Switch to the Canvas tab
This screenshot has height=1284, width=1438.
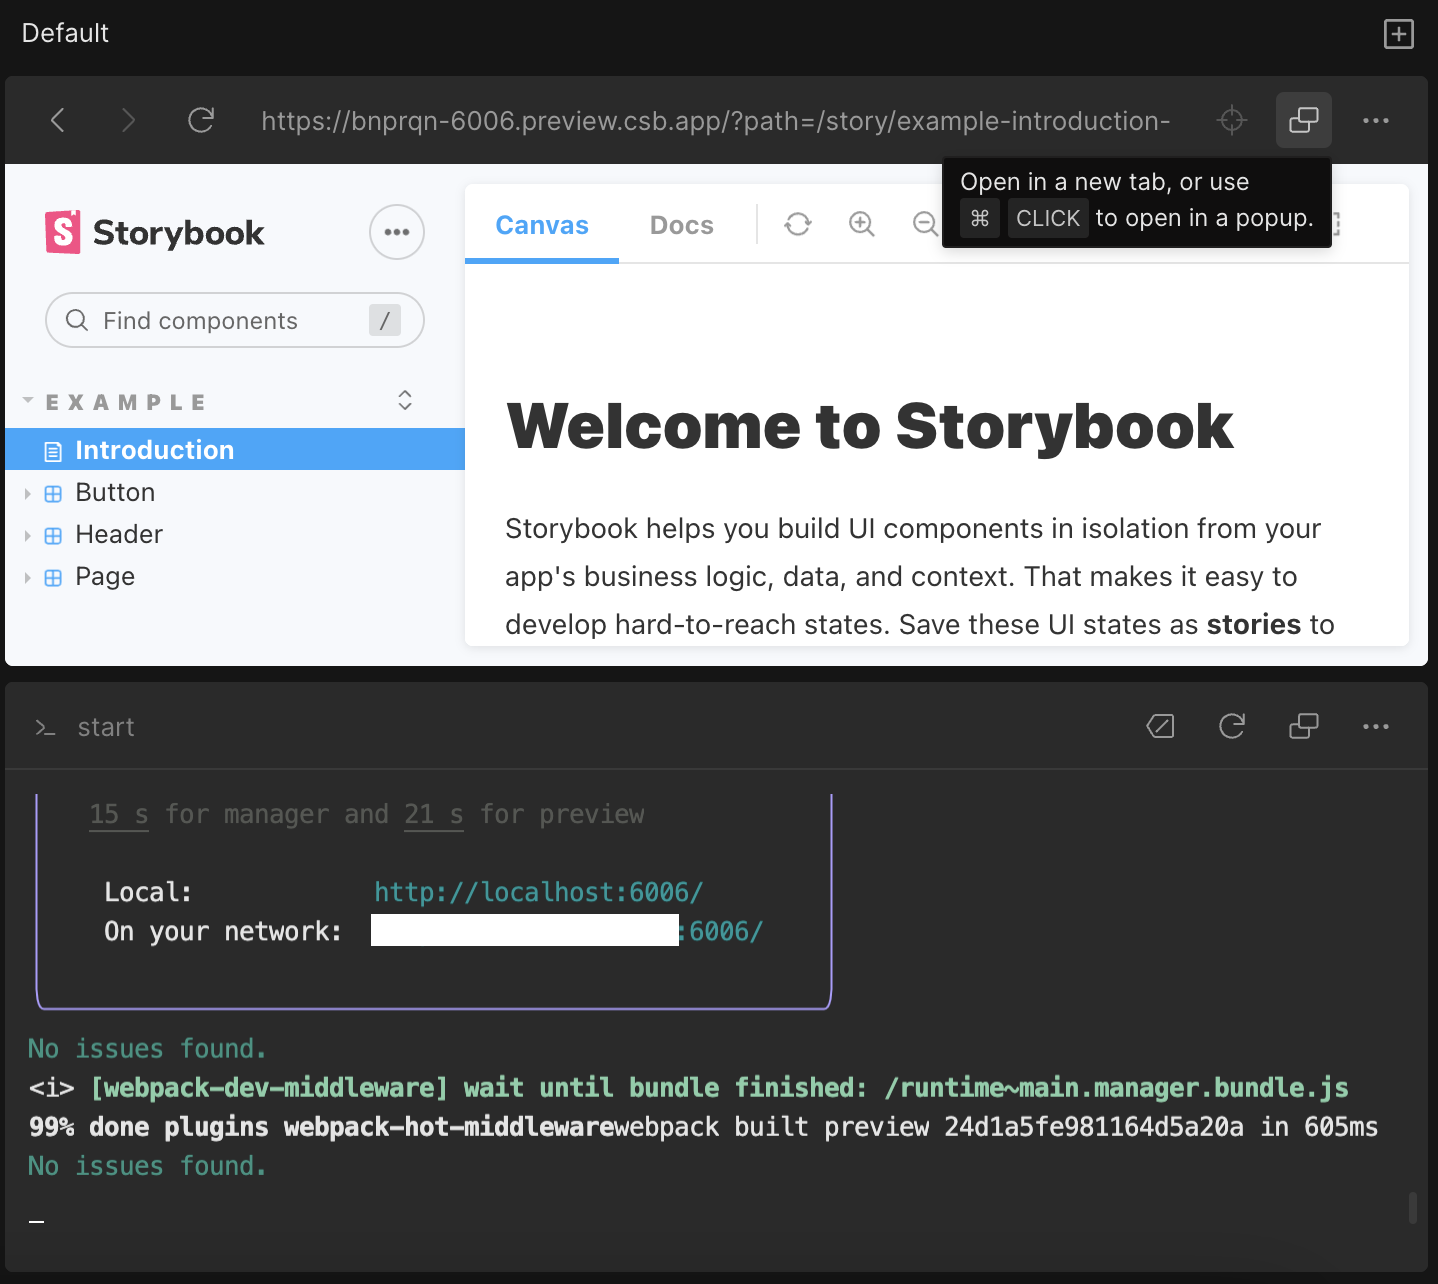click(542, 225)
